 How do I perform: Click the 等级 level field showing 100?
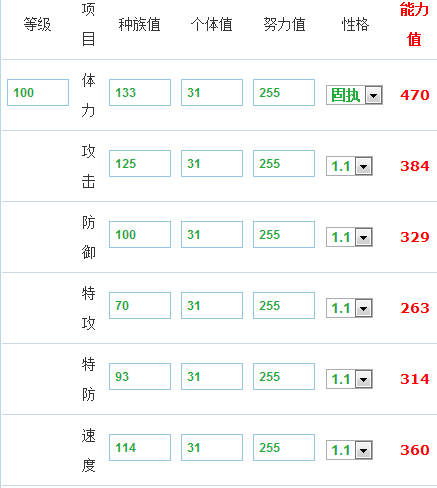tap(38, 92)
